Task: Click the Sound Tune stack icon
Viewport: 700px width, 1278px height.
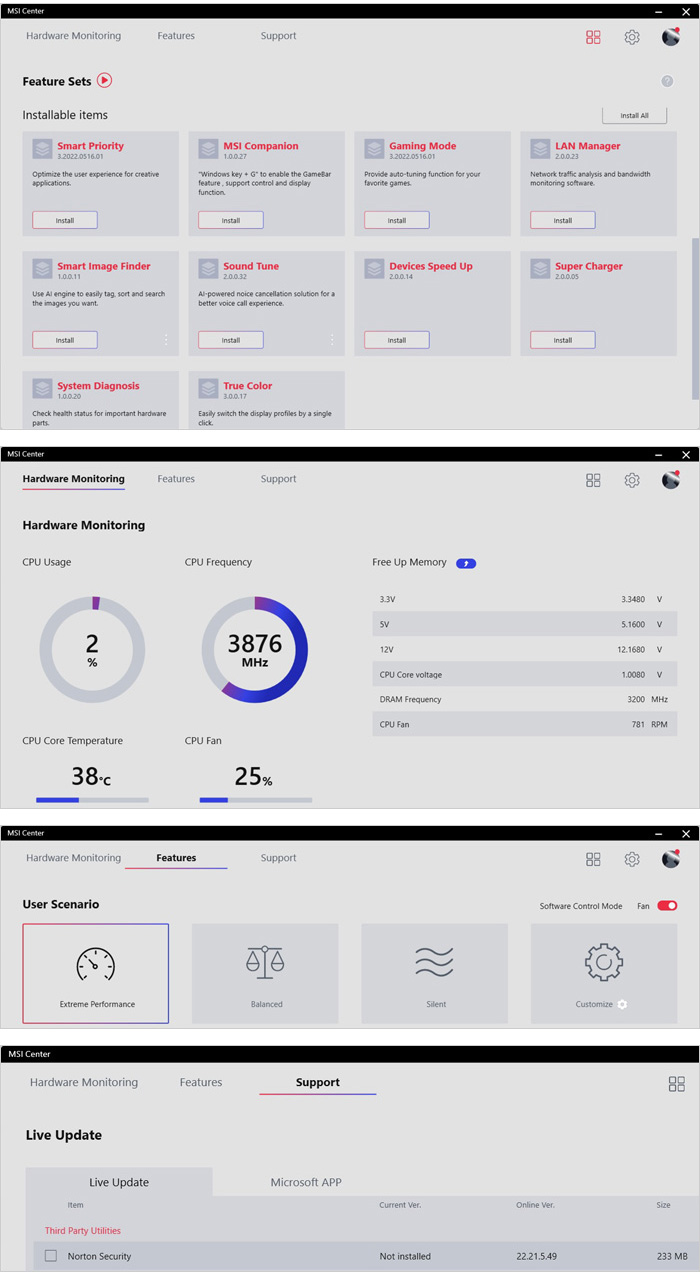Action: (x=208, y=269)
